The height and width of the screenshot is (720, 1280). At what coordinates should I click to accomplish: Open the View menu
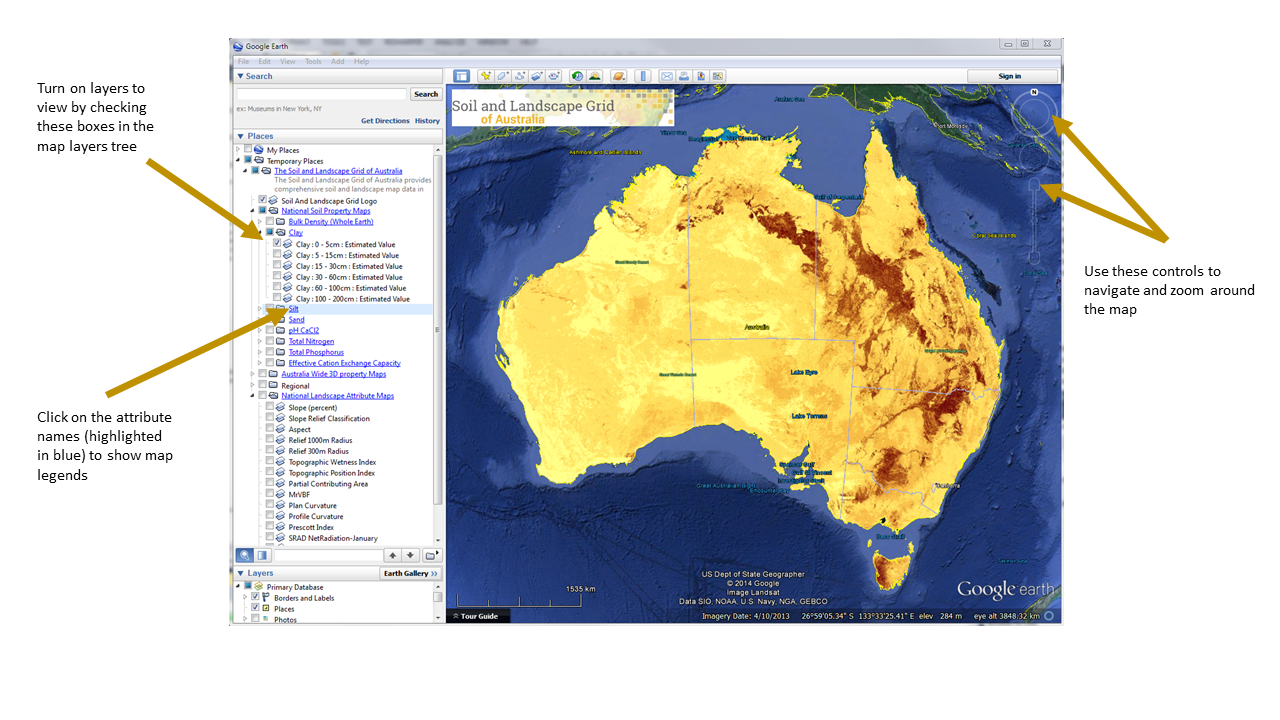pos(288,61)
